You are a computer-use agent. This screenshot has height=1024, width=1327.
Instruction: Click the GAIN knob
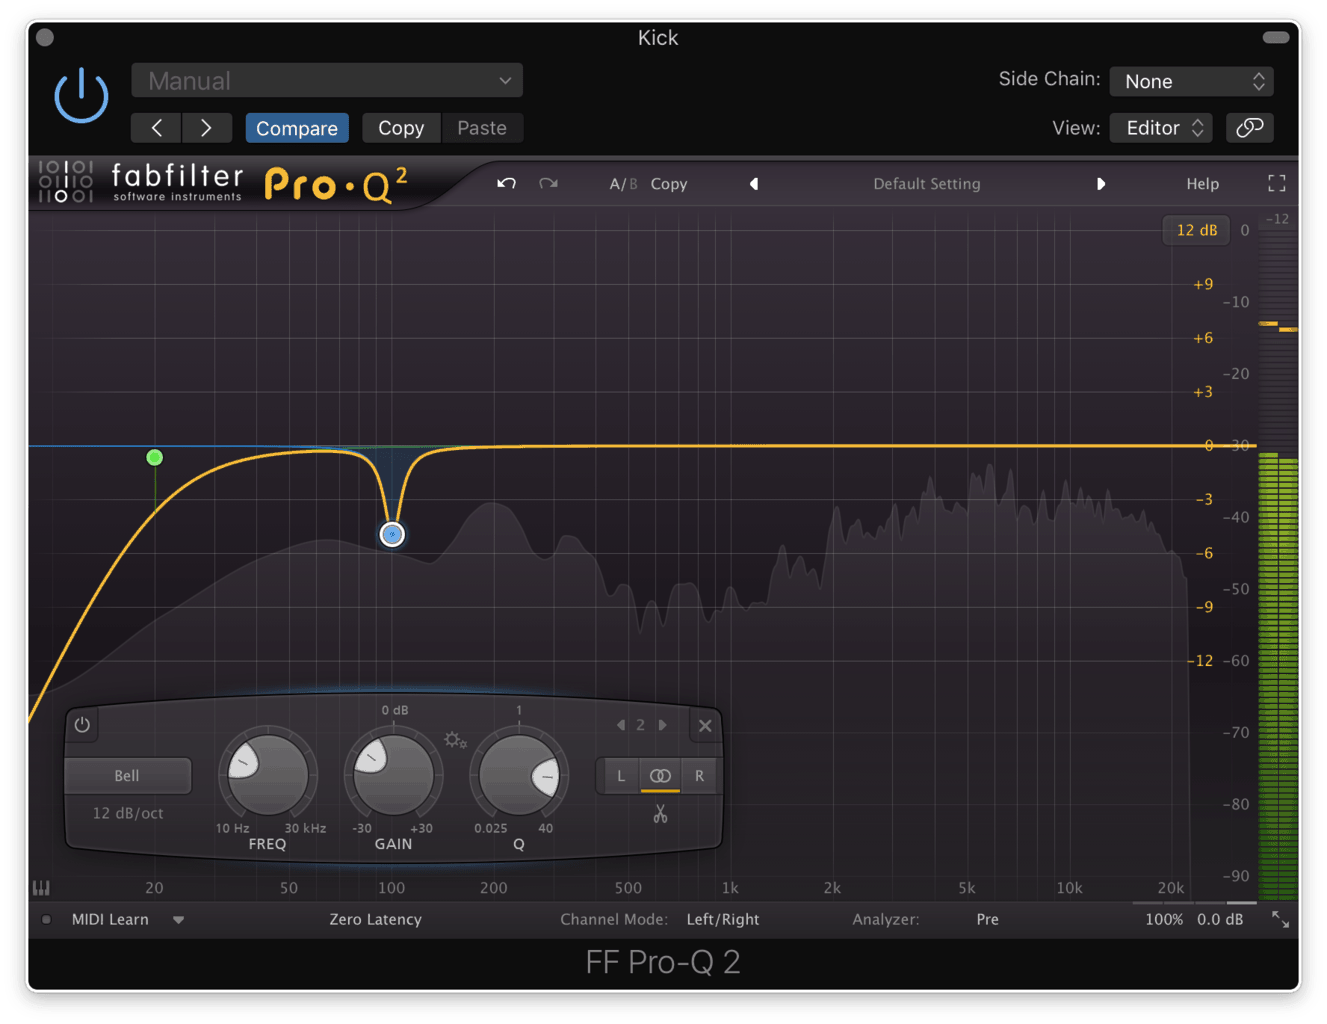click(x=394, y=775)
